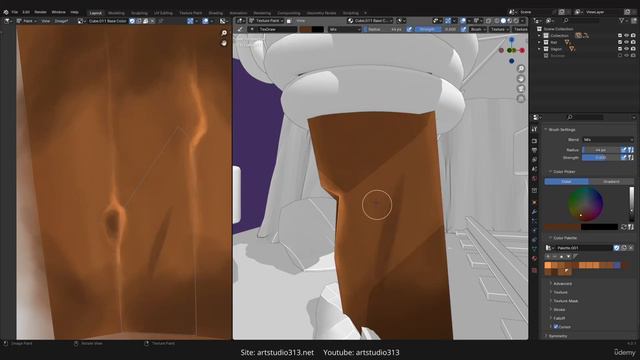Open the Help menu

74,12
